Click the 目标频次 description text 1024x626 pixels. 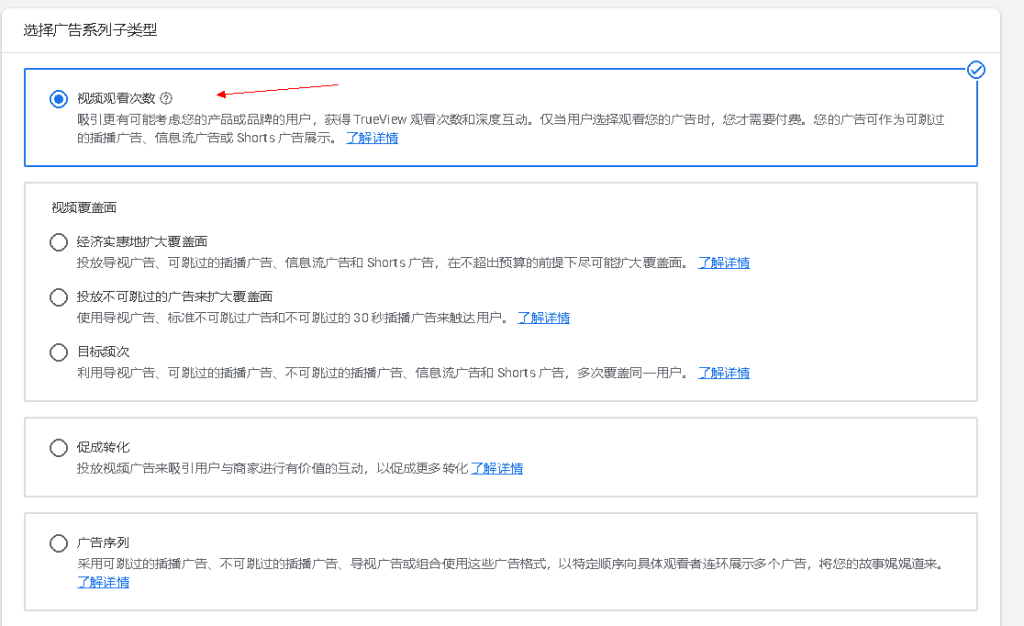(380, 373)
